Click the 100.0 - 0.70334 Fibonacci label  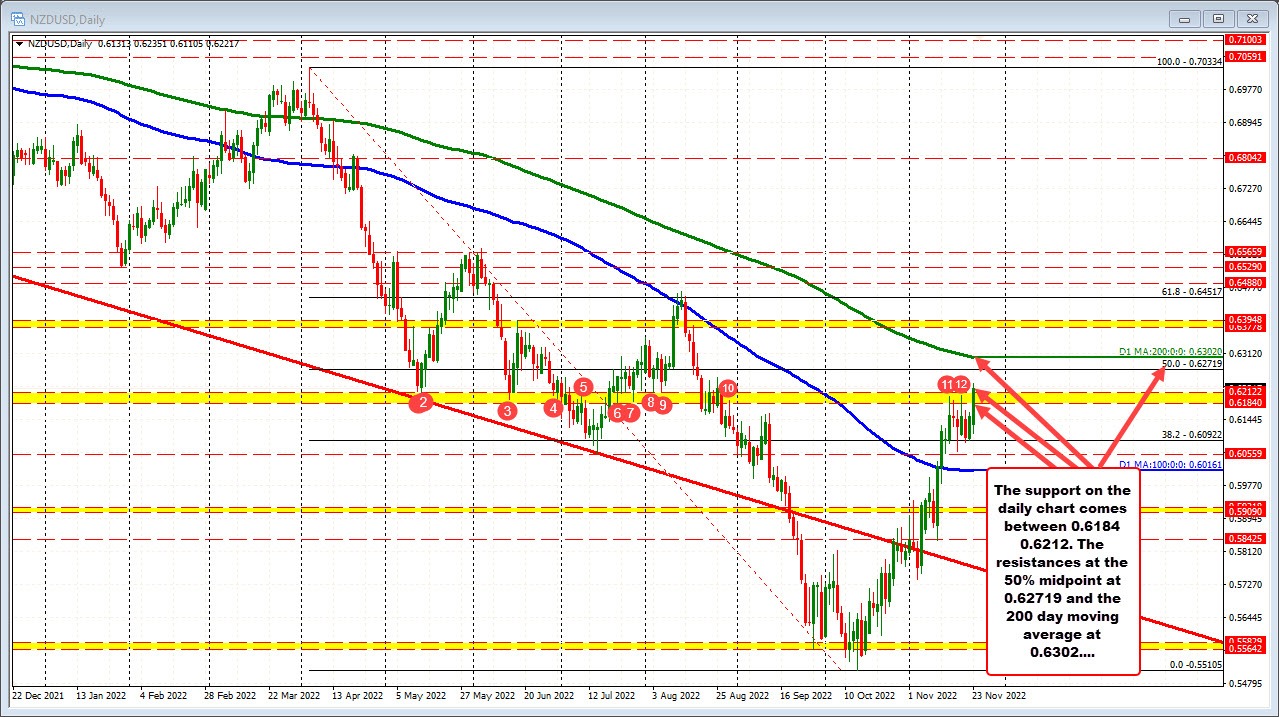pyautogui.click(x=1189, y=61)
